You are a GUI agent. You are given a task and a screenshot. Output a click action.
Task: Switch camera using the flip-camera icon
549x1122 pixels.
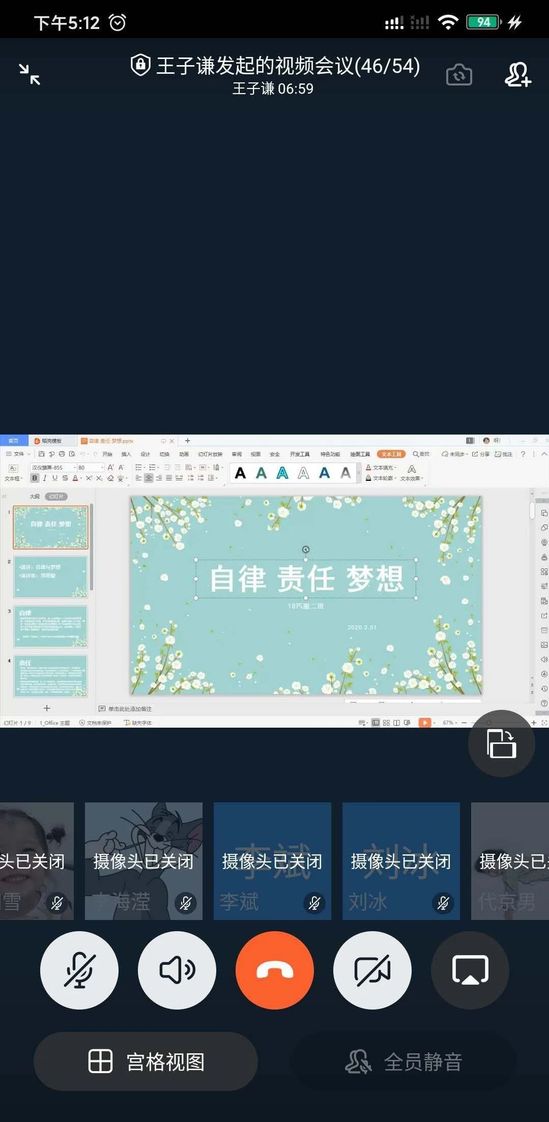tap(459, 74)
